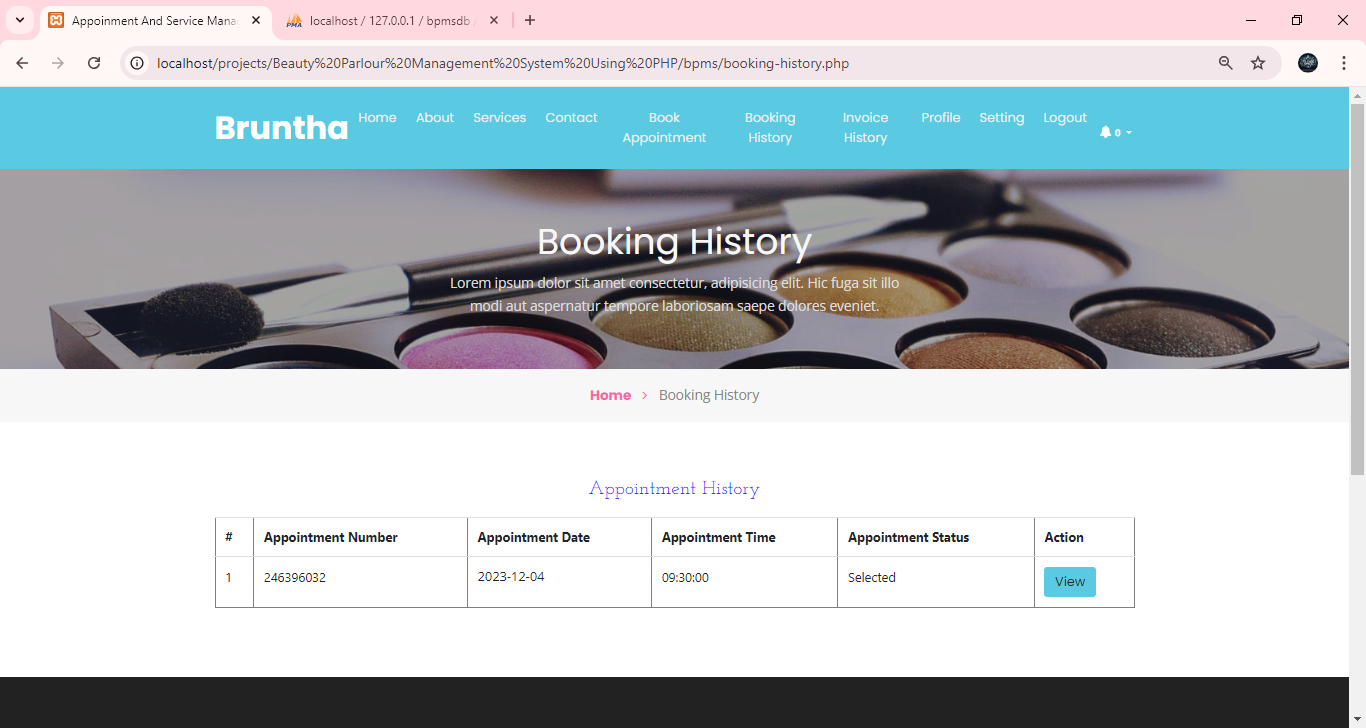Click the Home breadcrumb link
Screen dimensions: 1366x728
pyautogui.click(x=610, y=395)
